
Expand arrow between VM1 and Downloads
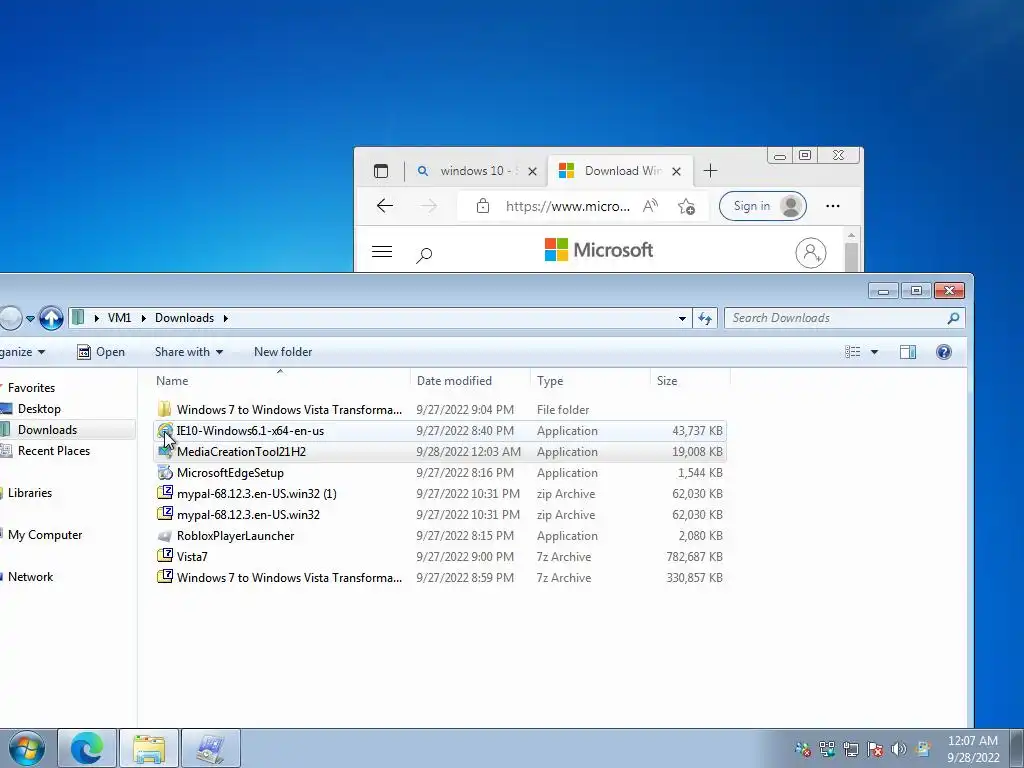[143, 318]
